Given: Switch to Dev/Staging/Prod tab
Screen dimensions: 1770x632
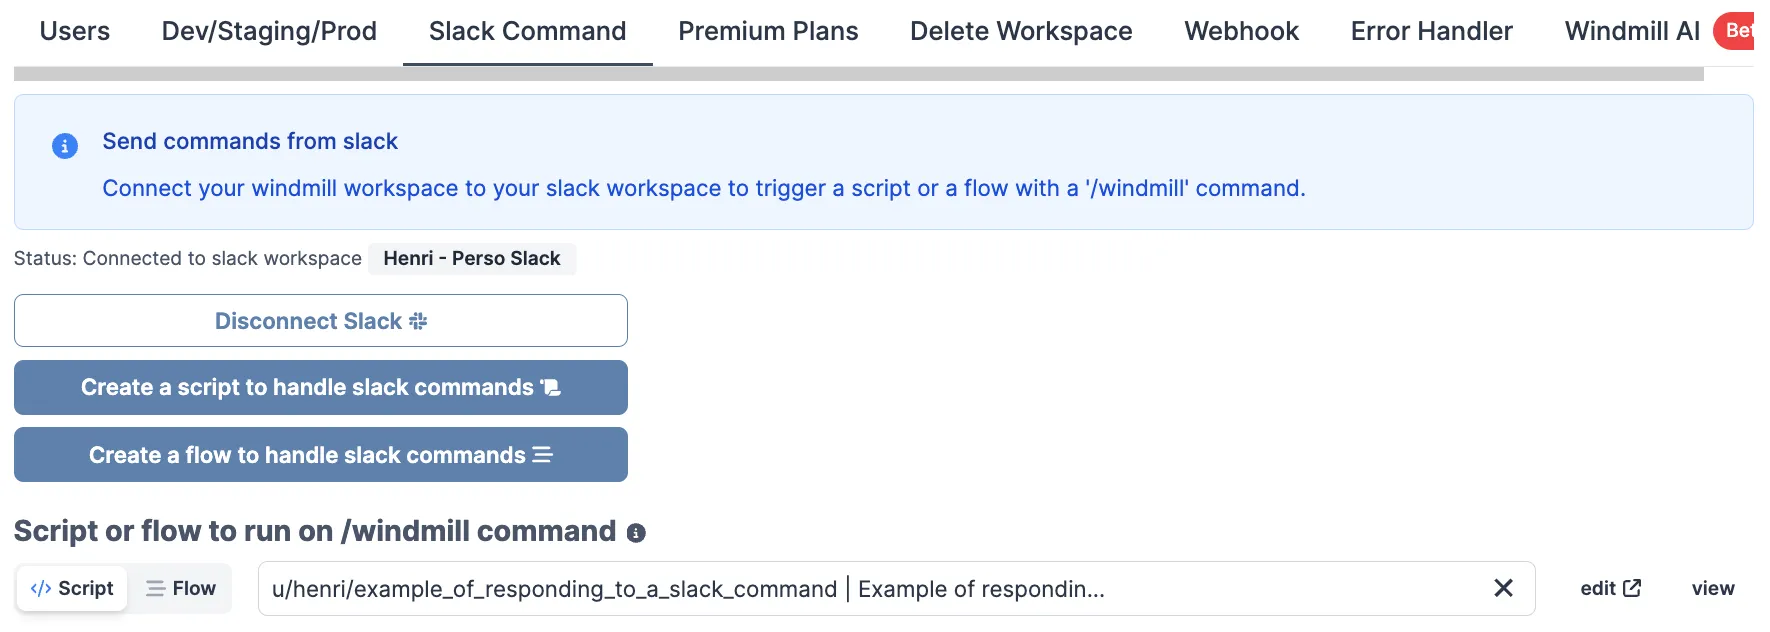Looking at the screenshot, I should [269, 31].
